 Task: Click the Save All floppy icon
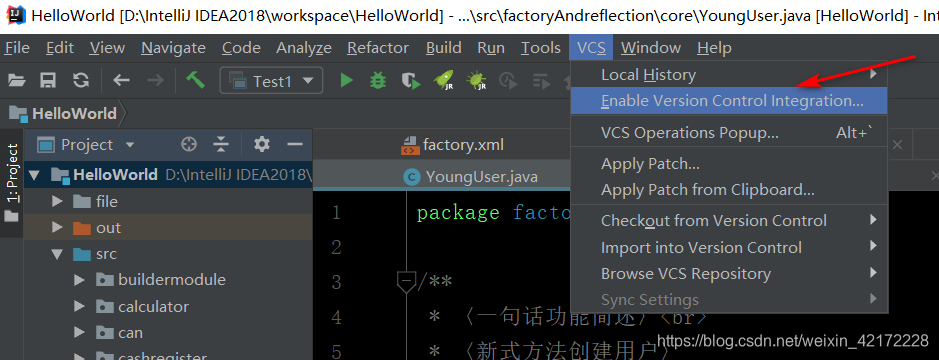pyautogui.click(x=48, y=80)
